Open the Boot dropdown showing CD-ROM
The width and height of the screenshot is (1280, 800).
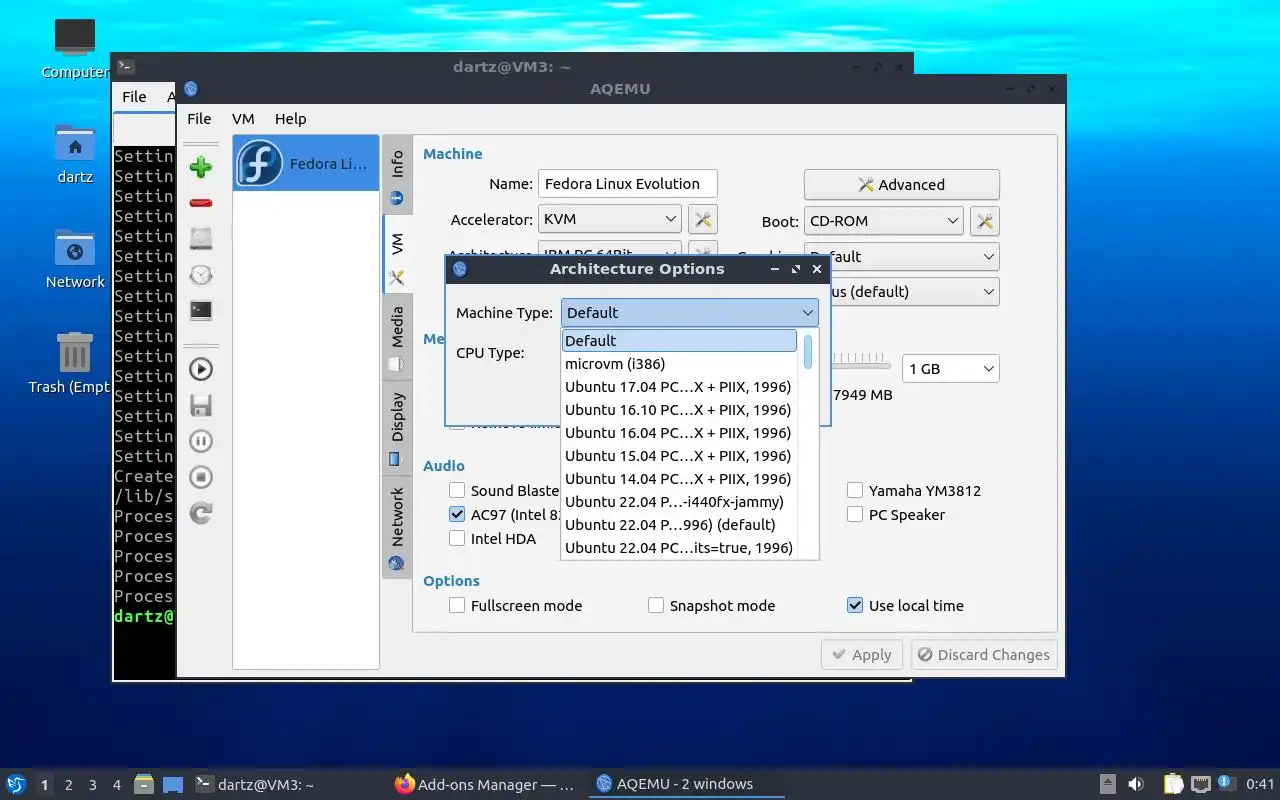coord(884,221)
